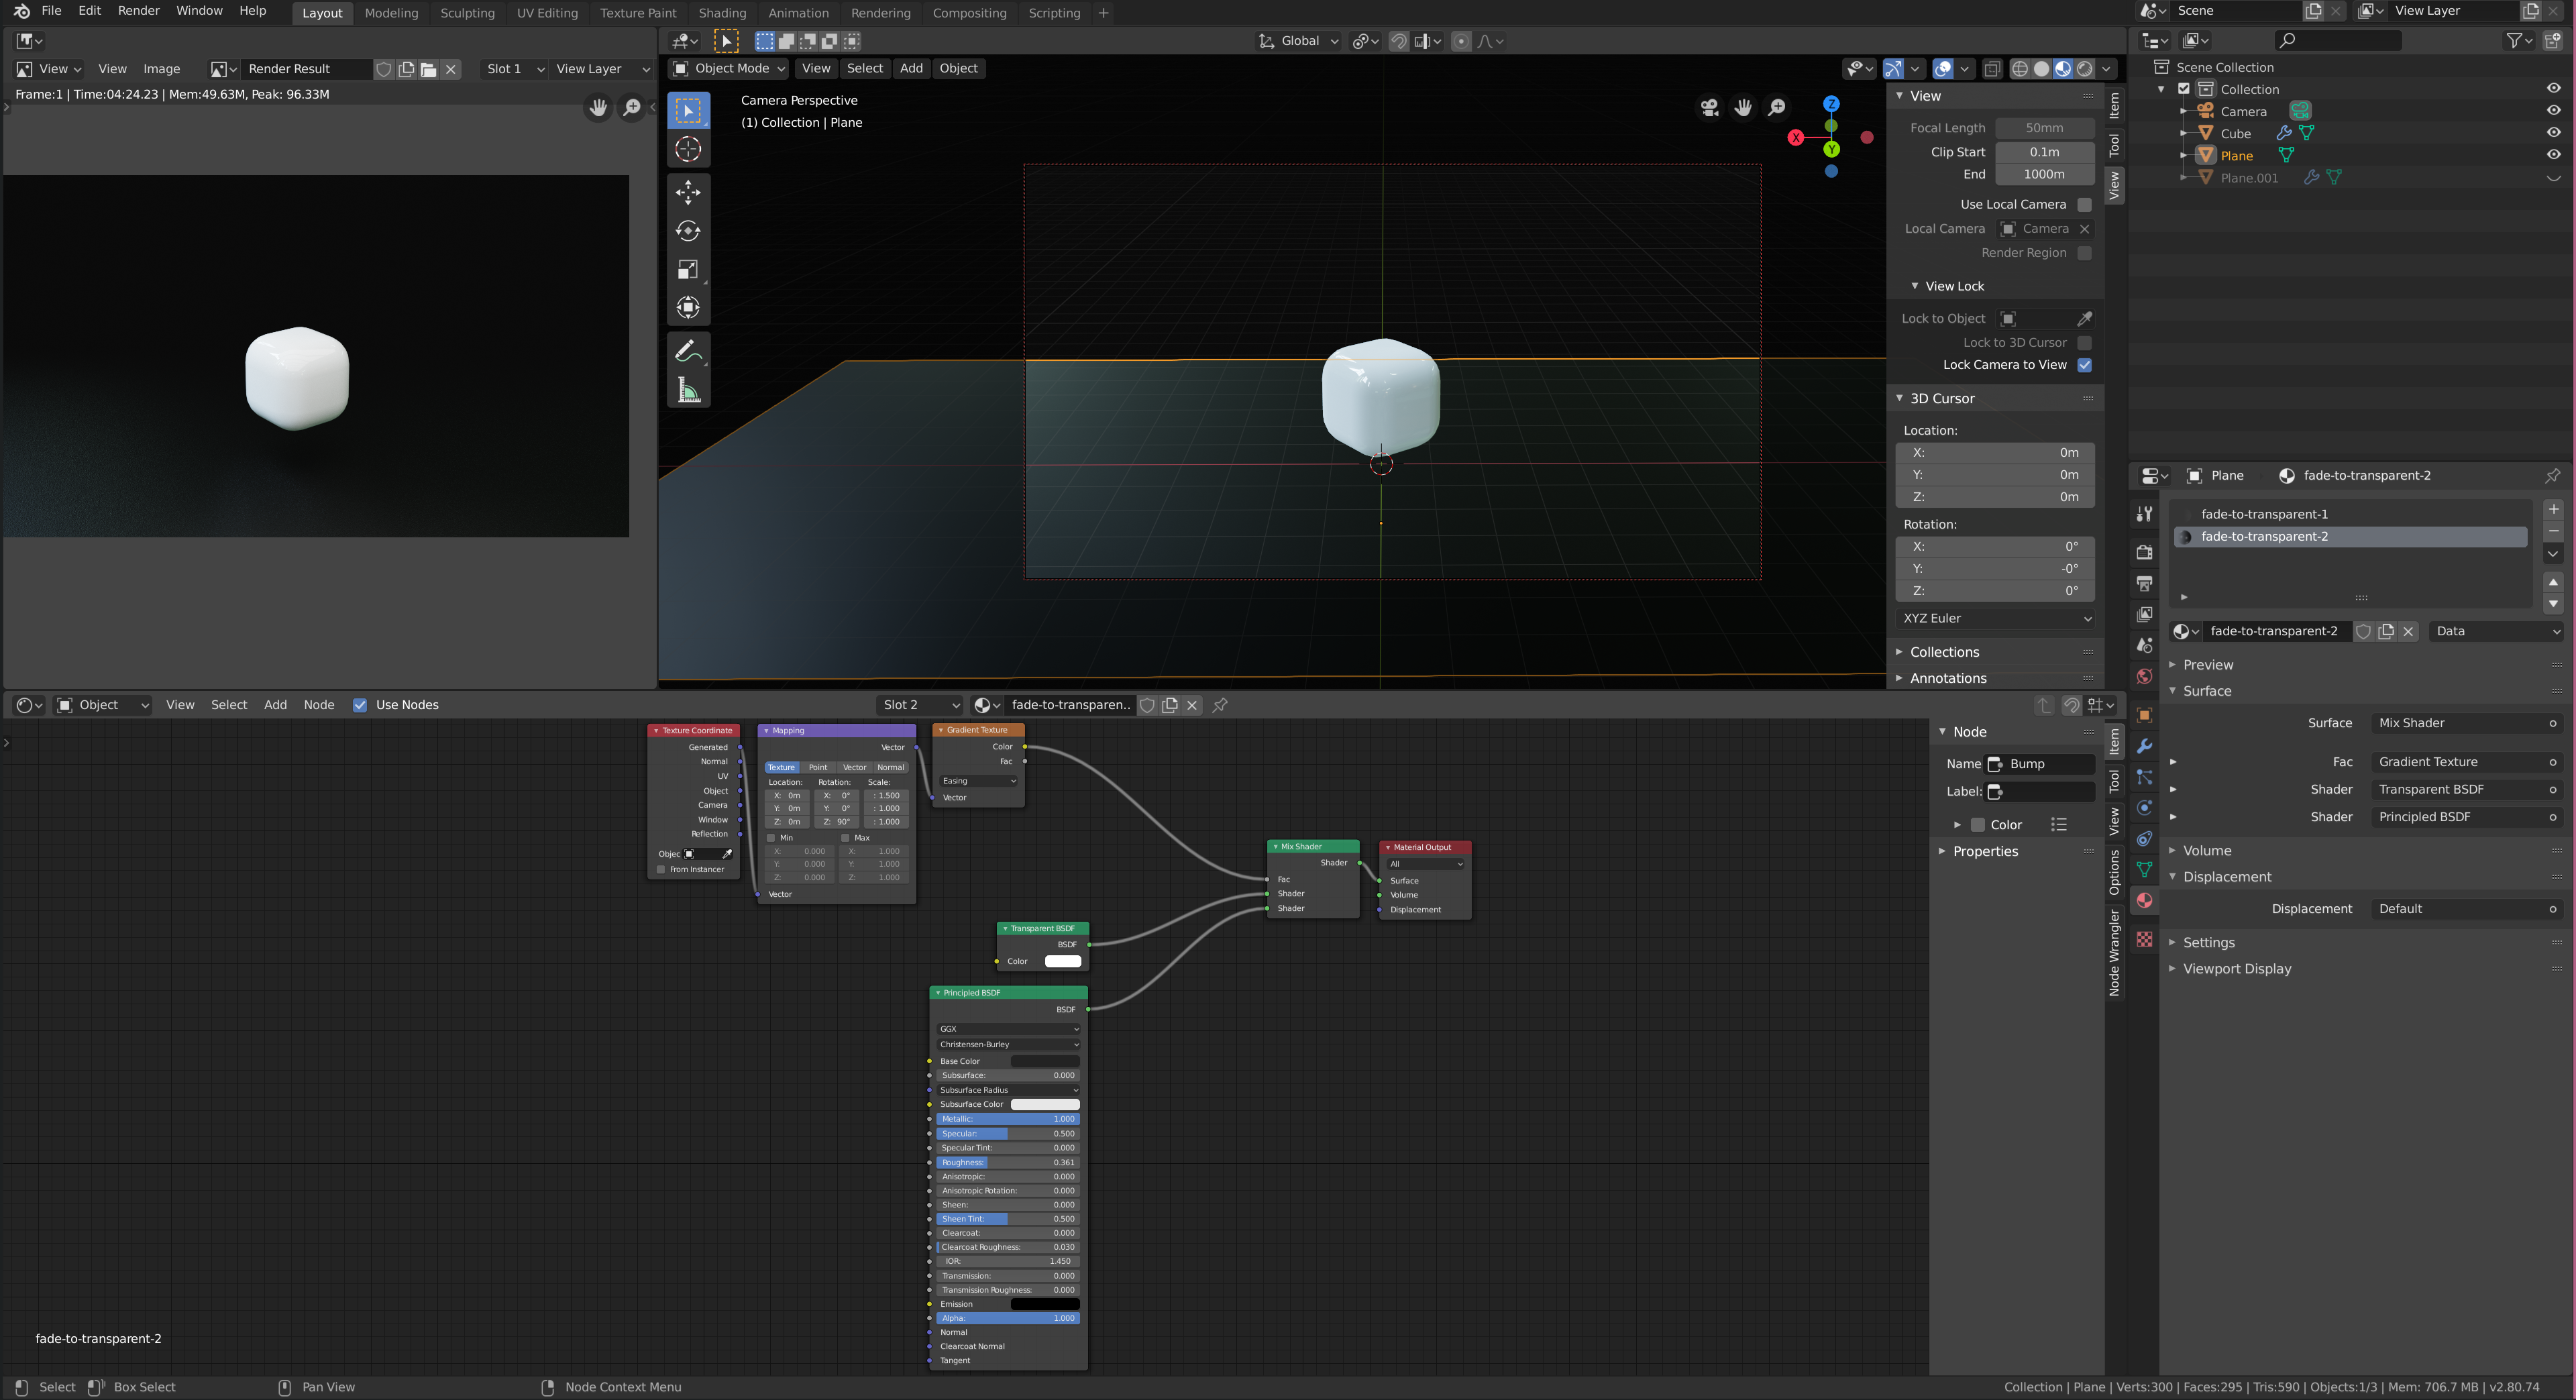Open the XYZ Euler rotation mode dropdown
Viewport: 2576px width, 1400px height.
coord(1996,618)
